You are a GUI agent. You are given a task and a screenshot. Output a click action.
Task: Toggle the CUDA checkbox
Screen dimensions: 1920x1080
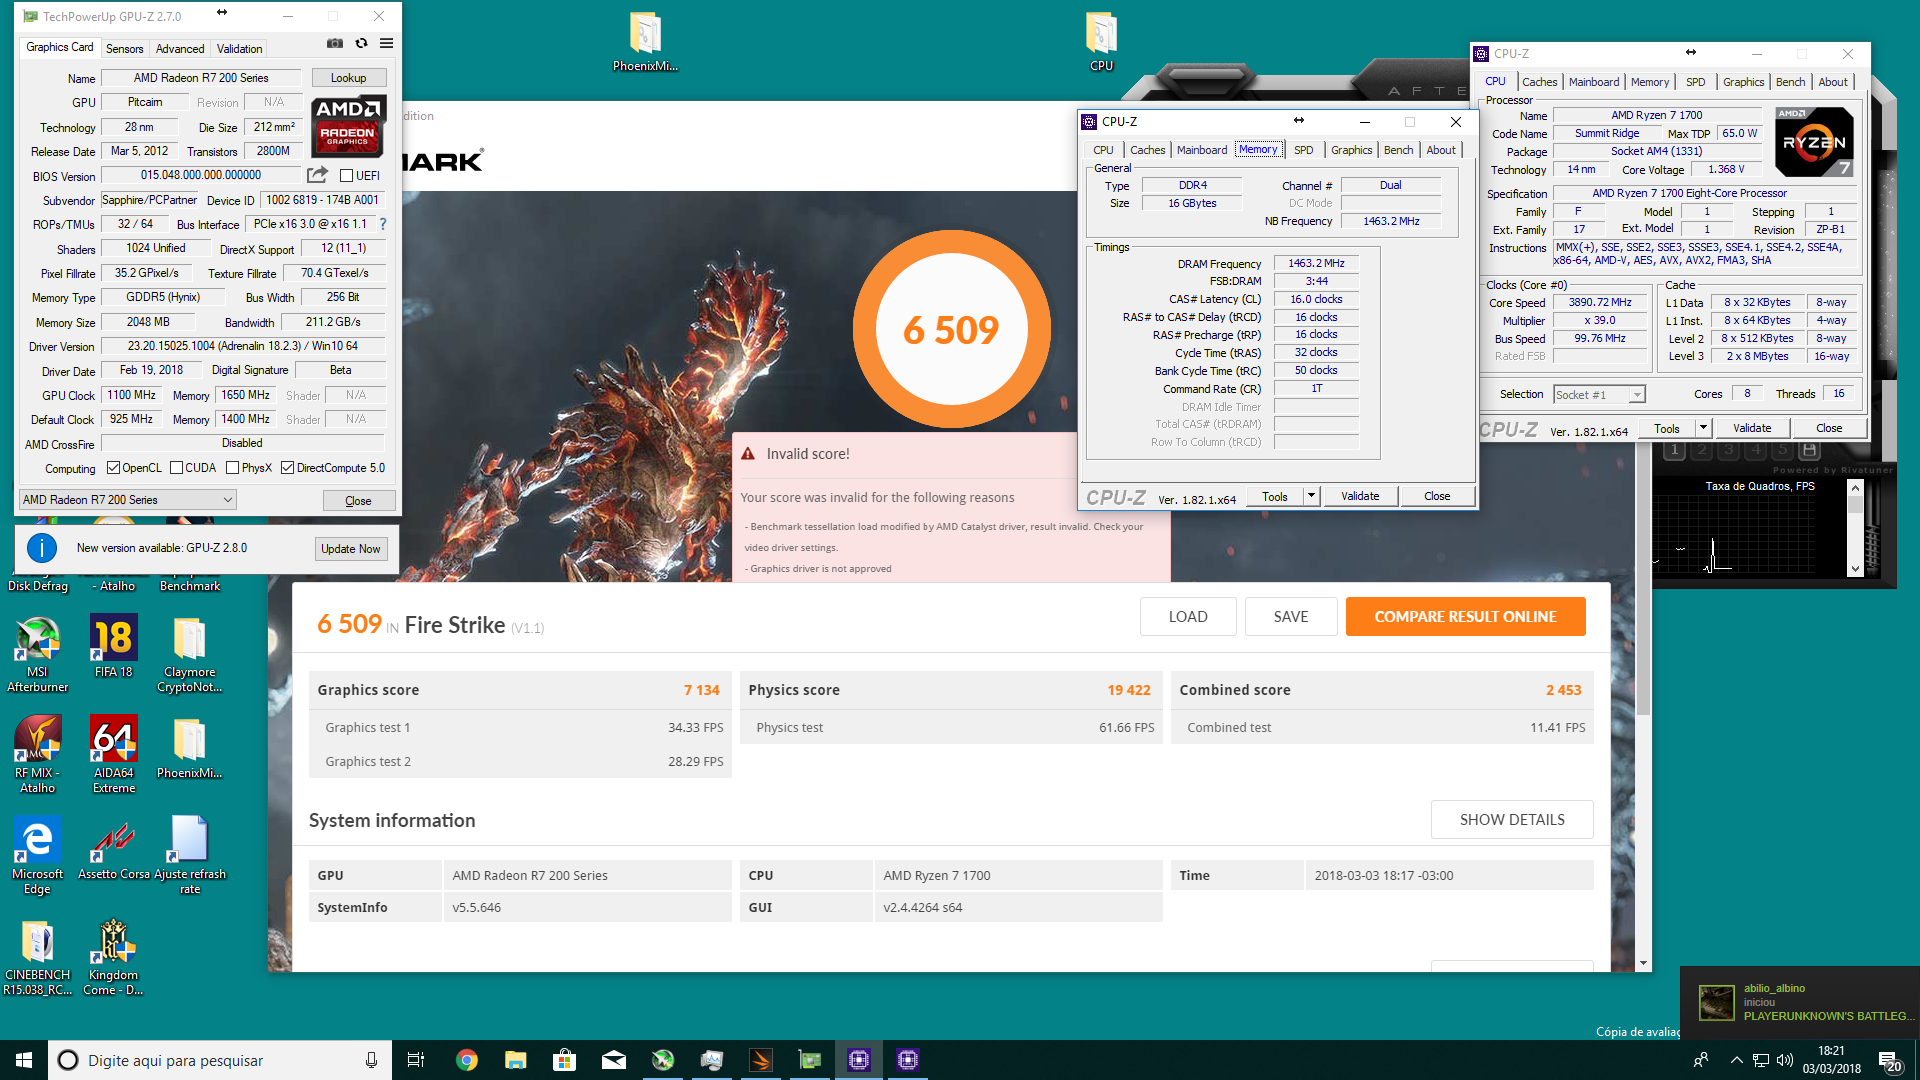coord(176,468)
